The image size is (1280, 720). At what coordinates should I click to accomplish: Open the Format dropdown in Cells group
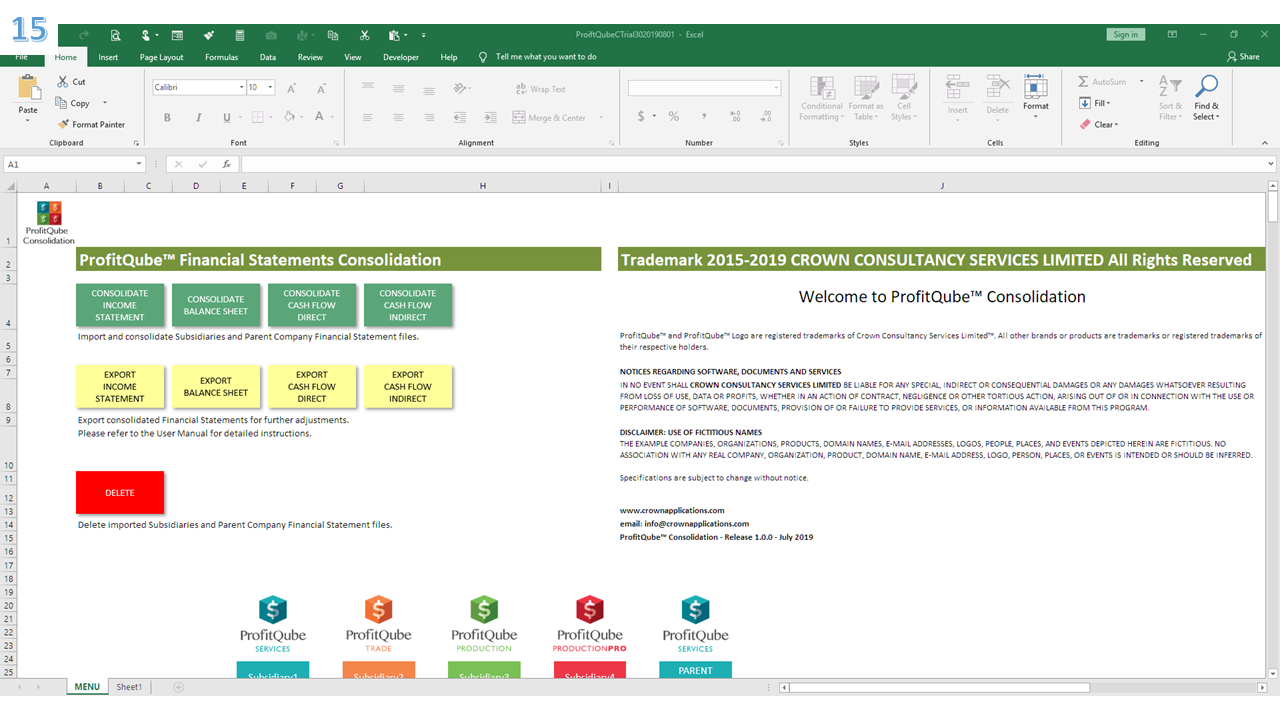(x=1036, y=97)
